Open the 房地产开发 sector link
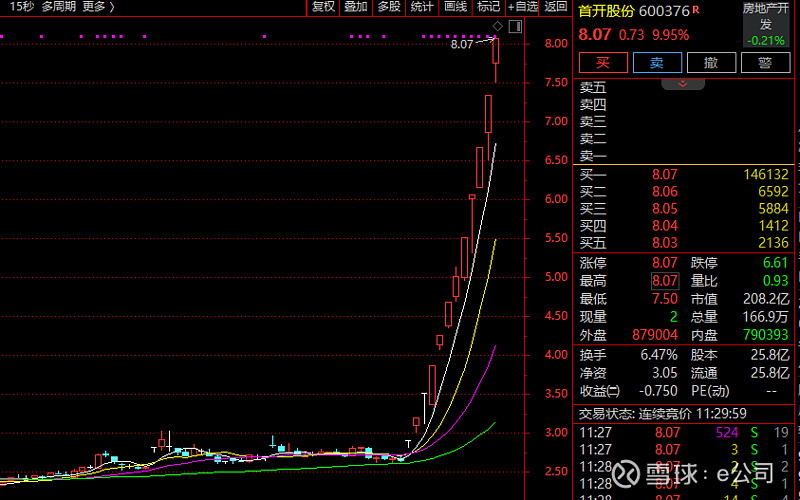Viewport: 800px width, 500px height. coord(766,16)
